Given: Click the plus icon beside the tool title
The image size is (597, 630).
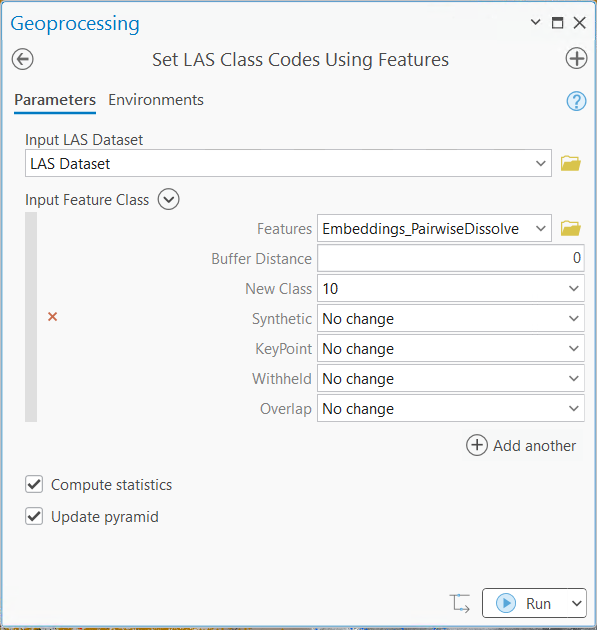Looking at the screenshot, I should point(577,59).
